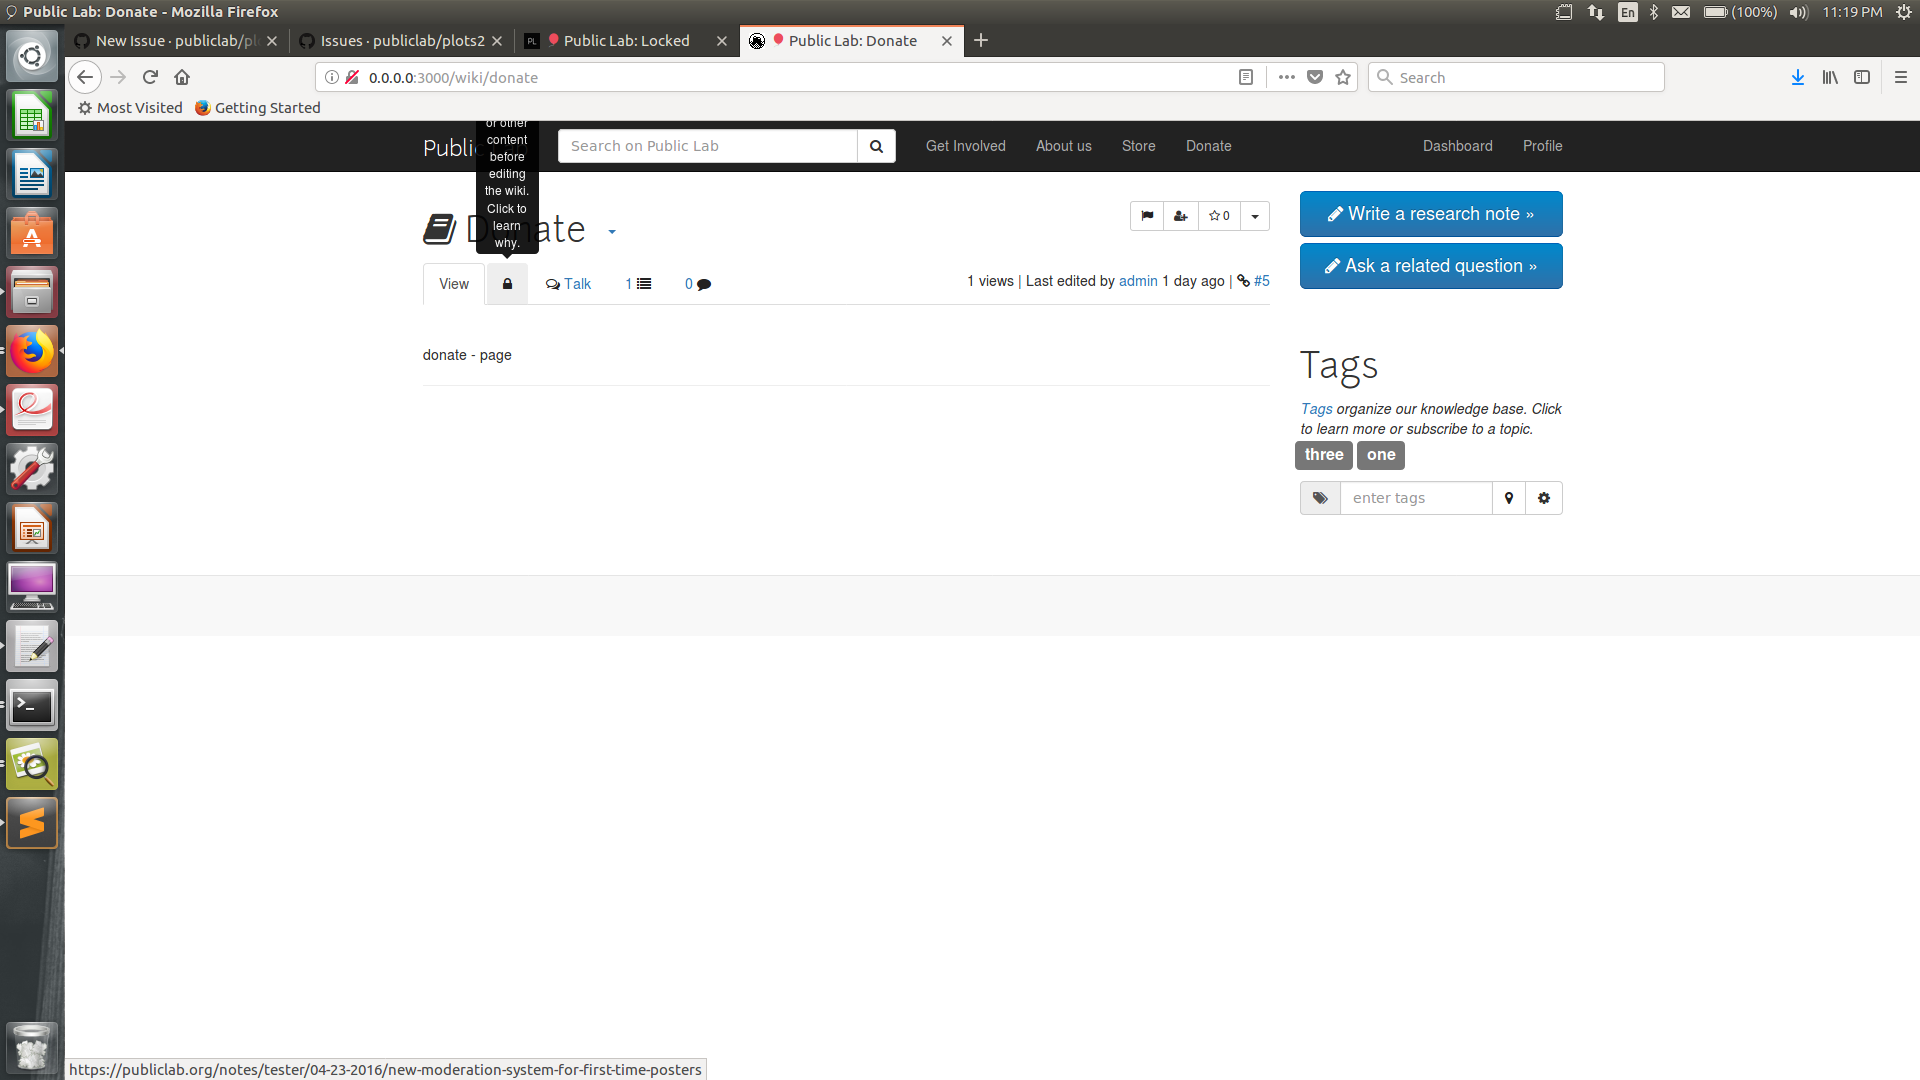Screen dimensions: 1920x1080
Task: Click the 'three' tag badge
Action: point(1324,455)
